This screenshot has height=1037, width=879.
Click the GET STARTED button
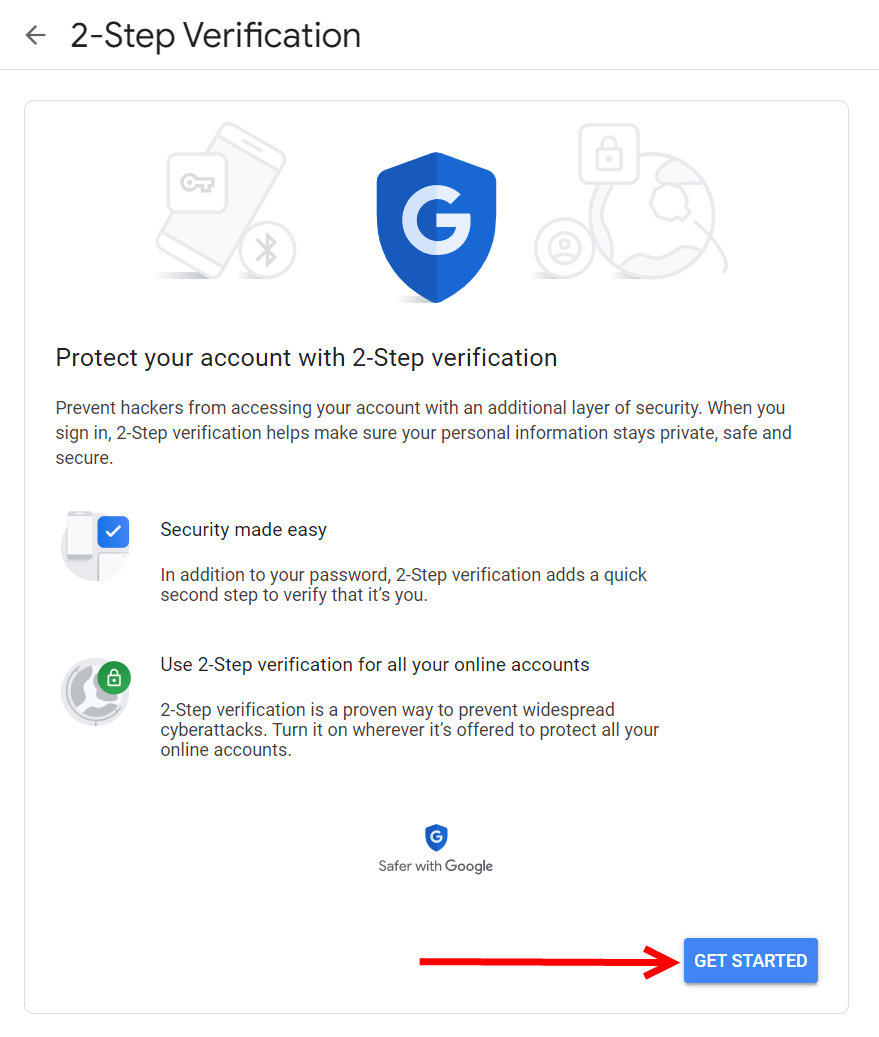(751, 960)
